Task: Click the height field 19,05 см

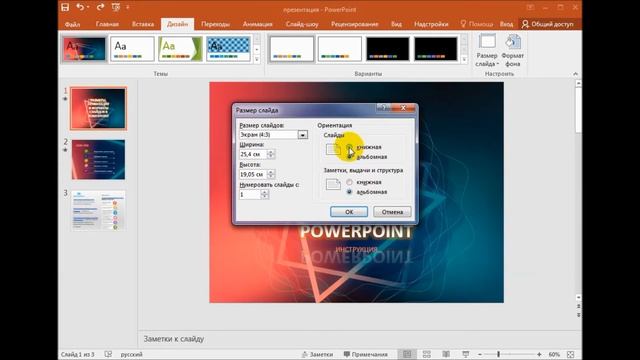Action: (x=253, y=174)
